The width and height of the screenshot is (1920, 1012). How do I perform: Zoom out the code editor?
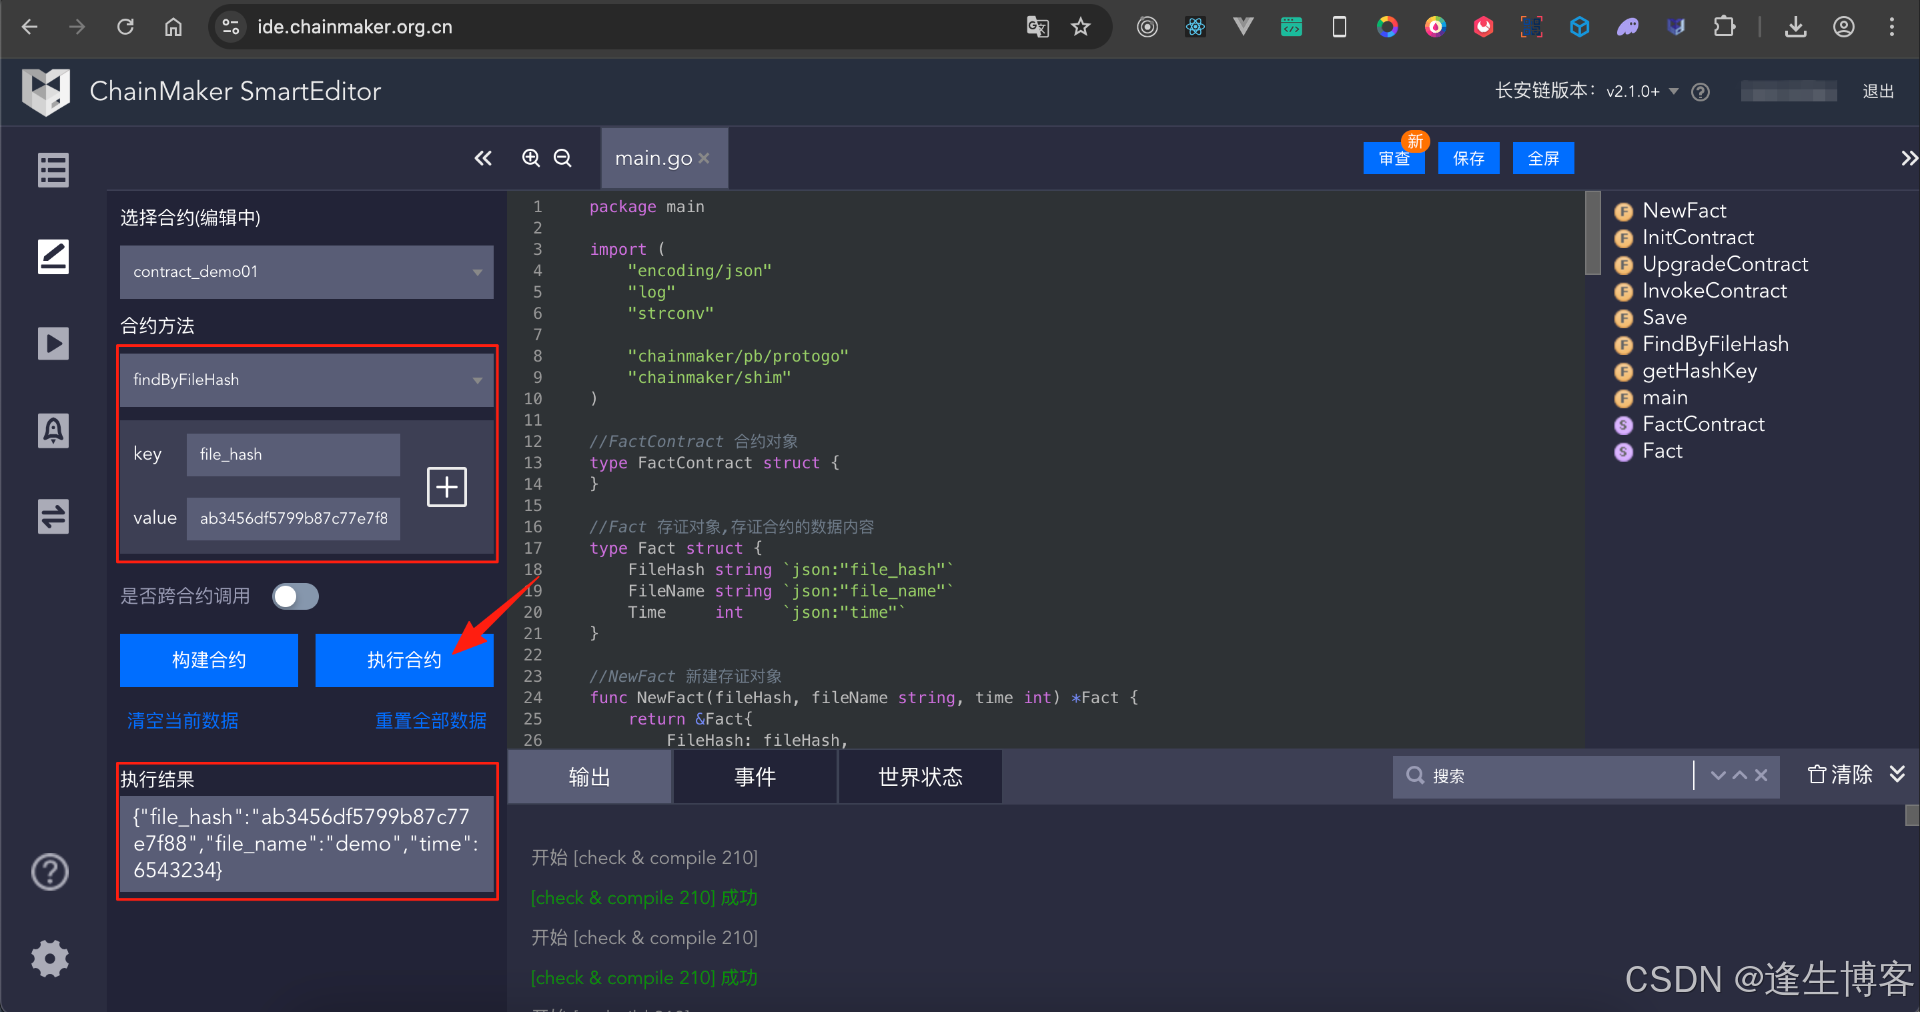pos(563,158)
